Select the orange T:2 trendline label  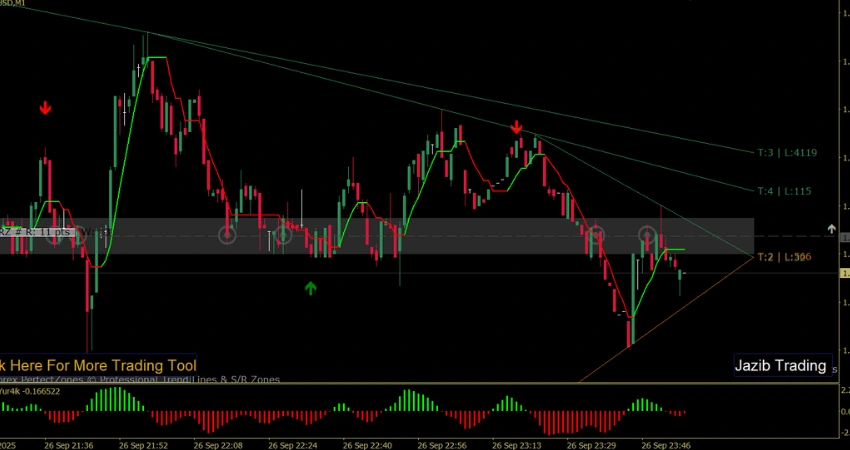coord(783,258)
